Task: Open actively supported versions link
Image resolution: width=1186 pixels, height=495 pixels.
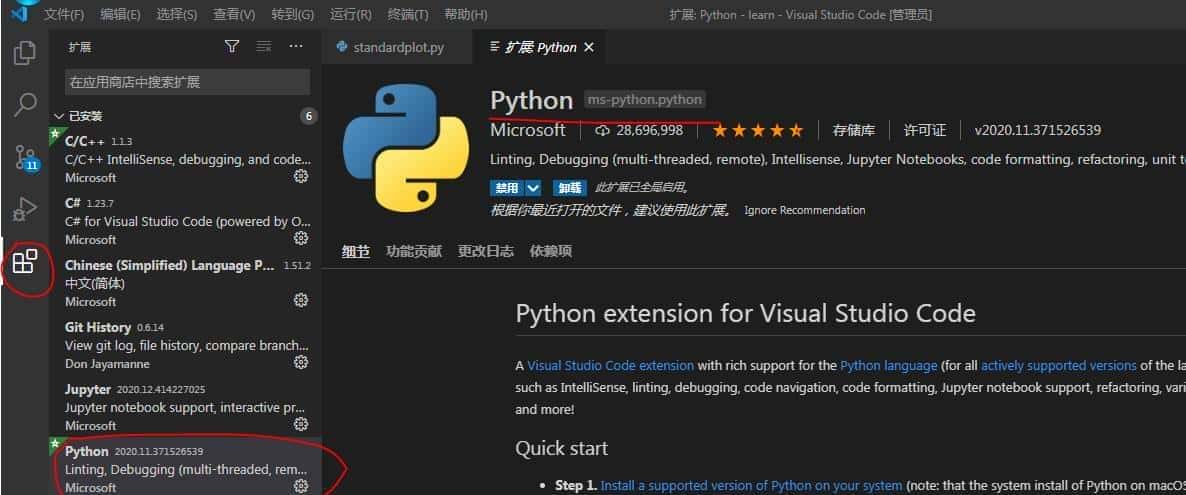Action: click(1059, 366)
